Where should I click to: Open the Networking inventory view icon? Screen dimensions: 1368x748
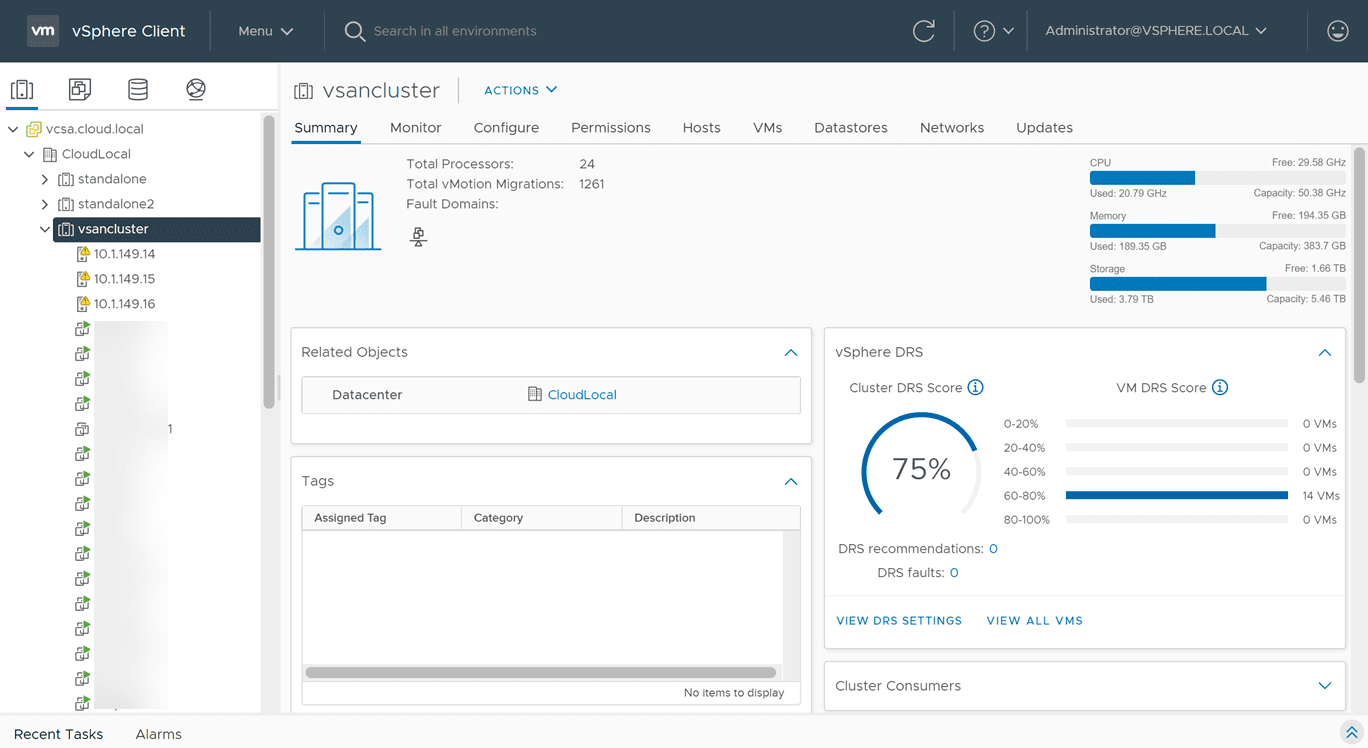[x=196, y=90]
